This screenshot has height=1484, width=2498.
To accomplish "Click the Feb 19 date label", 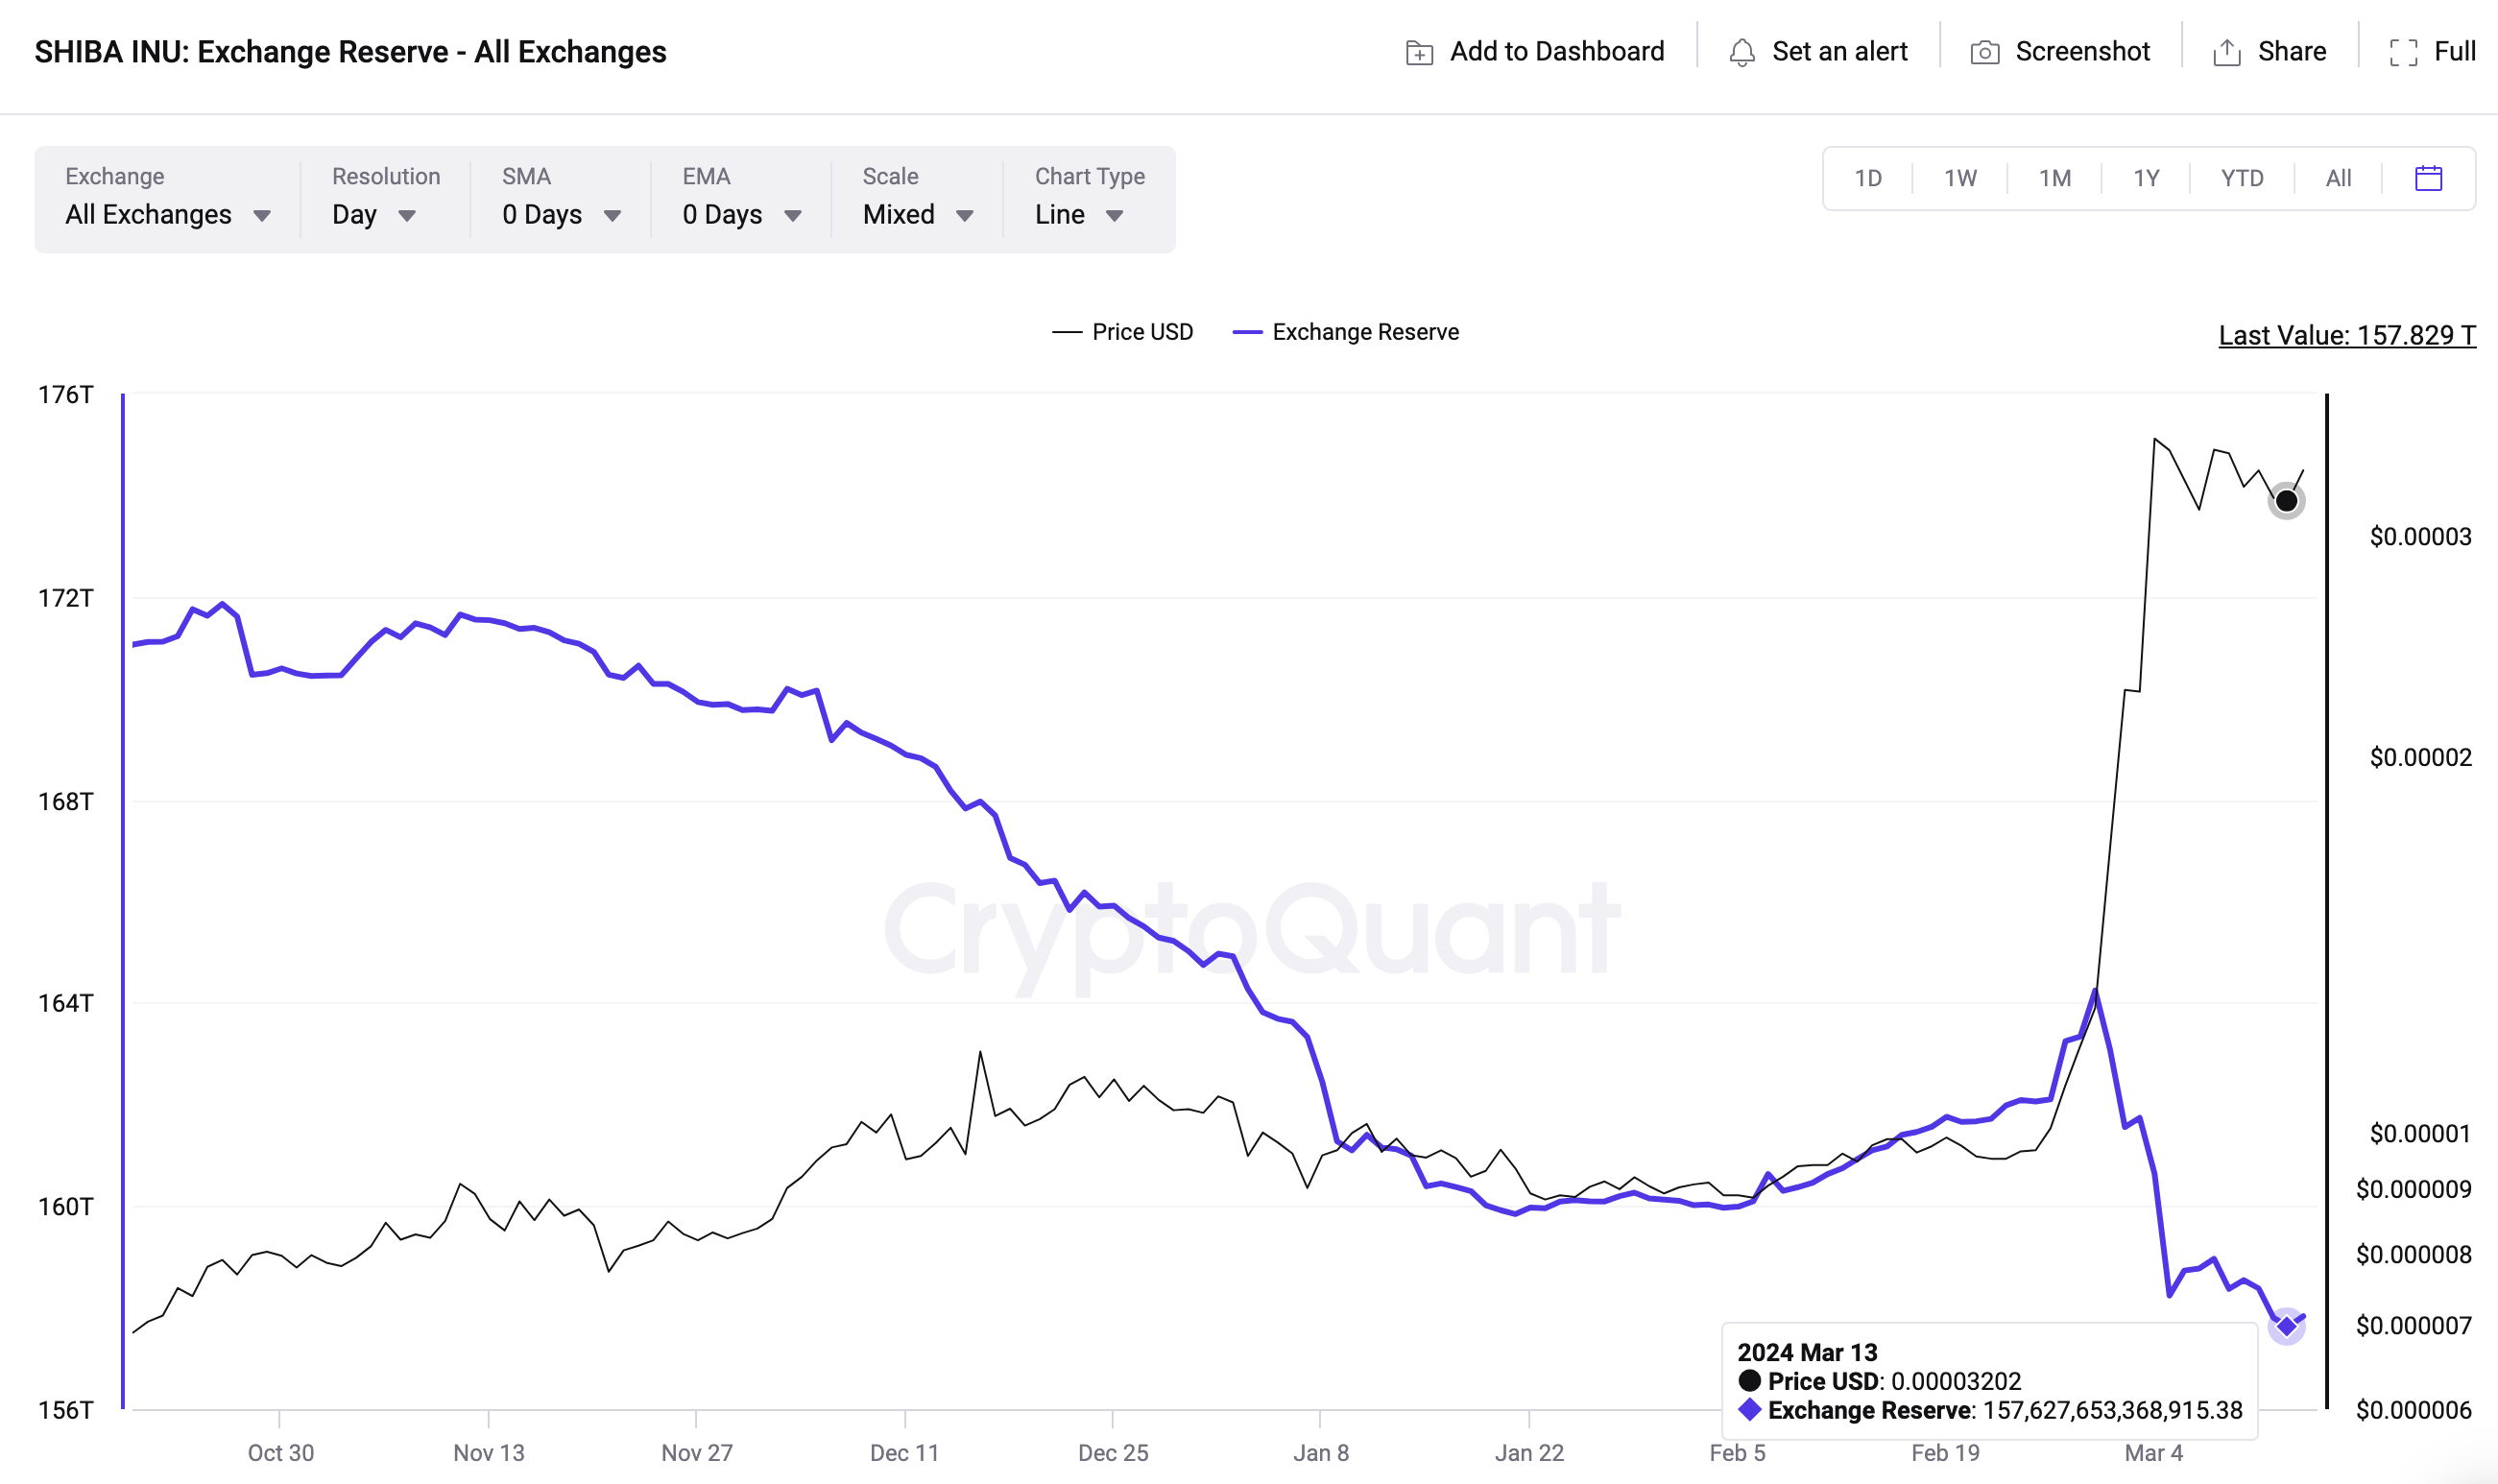I will (1944, 1453).
